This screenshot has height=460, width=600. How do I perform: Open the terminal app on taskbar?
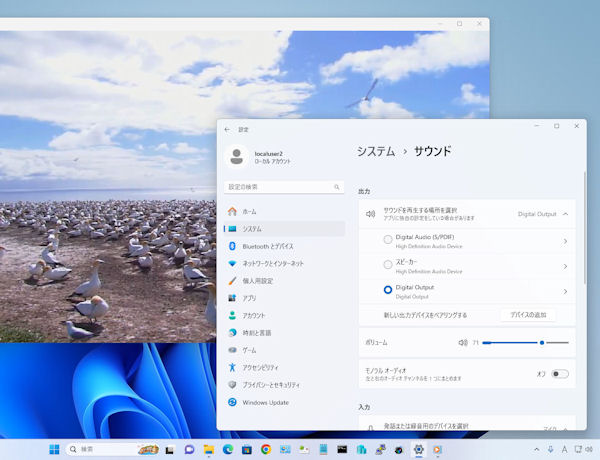coord(342,449)
